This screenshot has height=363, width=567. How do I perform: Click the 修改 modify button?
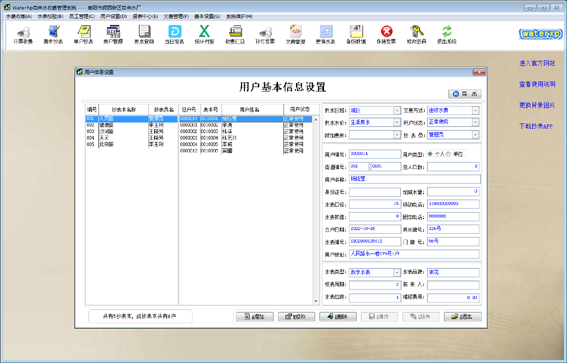pos(296,317)
